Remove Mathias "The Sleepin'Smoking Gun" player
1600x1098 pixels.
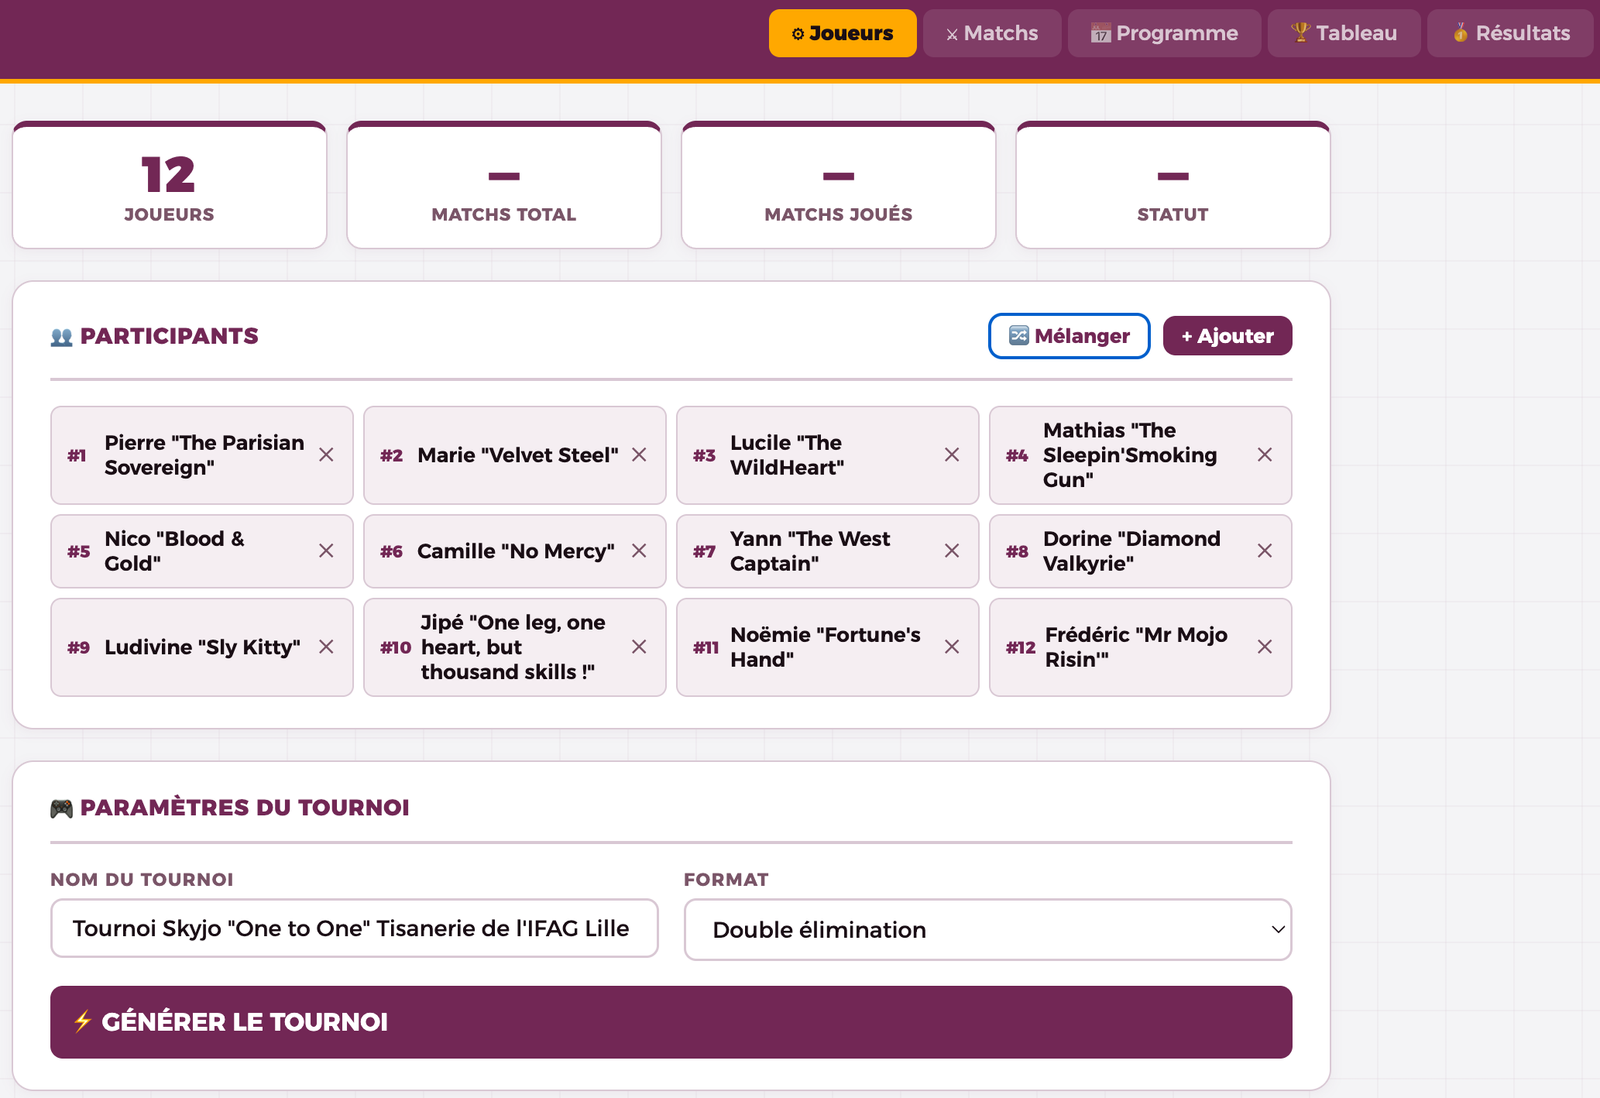coord(1264,455)
